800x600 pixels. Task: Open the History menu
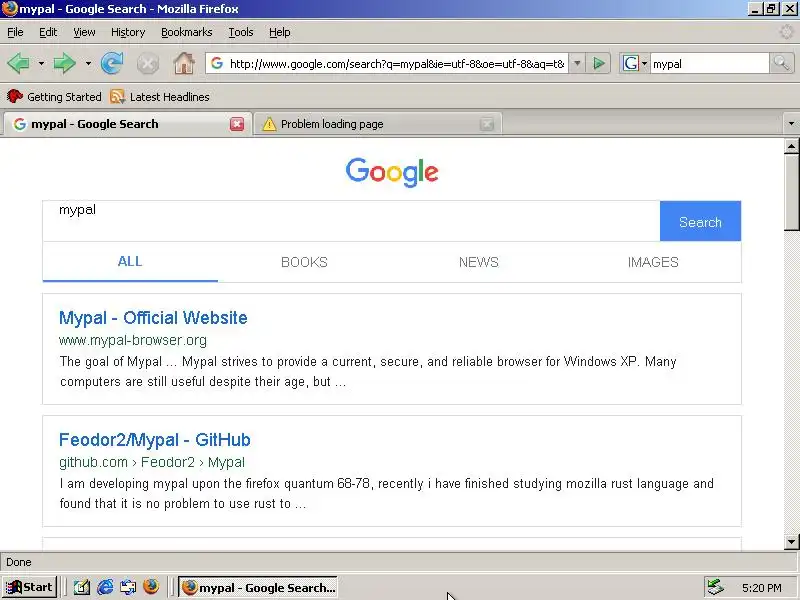pyautogui.click(x=128, y=32)
